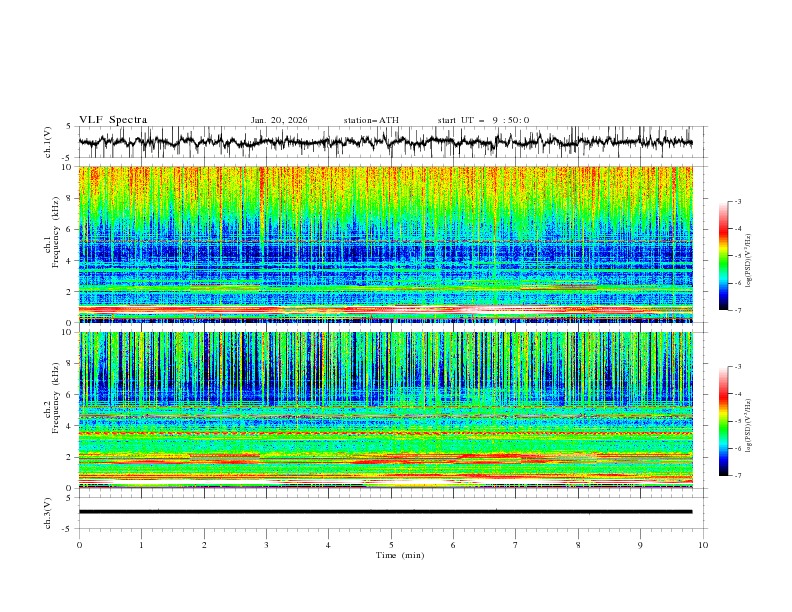Click the time axis tick label "1"
Screen dimensions: 792x612
point(141,545)
